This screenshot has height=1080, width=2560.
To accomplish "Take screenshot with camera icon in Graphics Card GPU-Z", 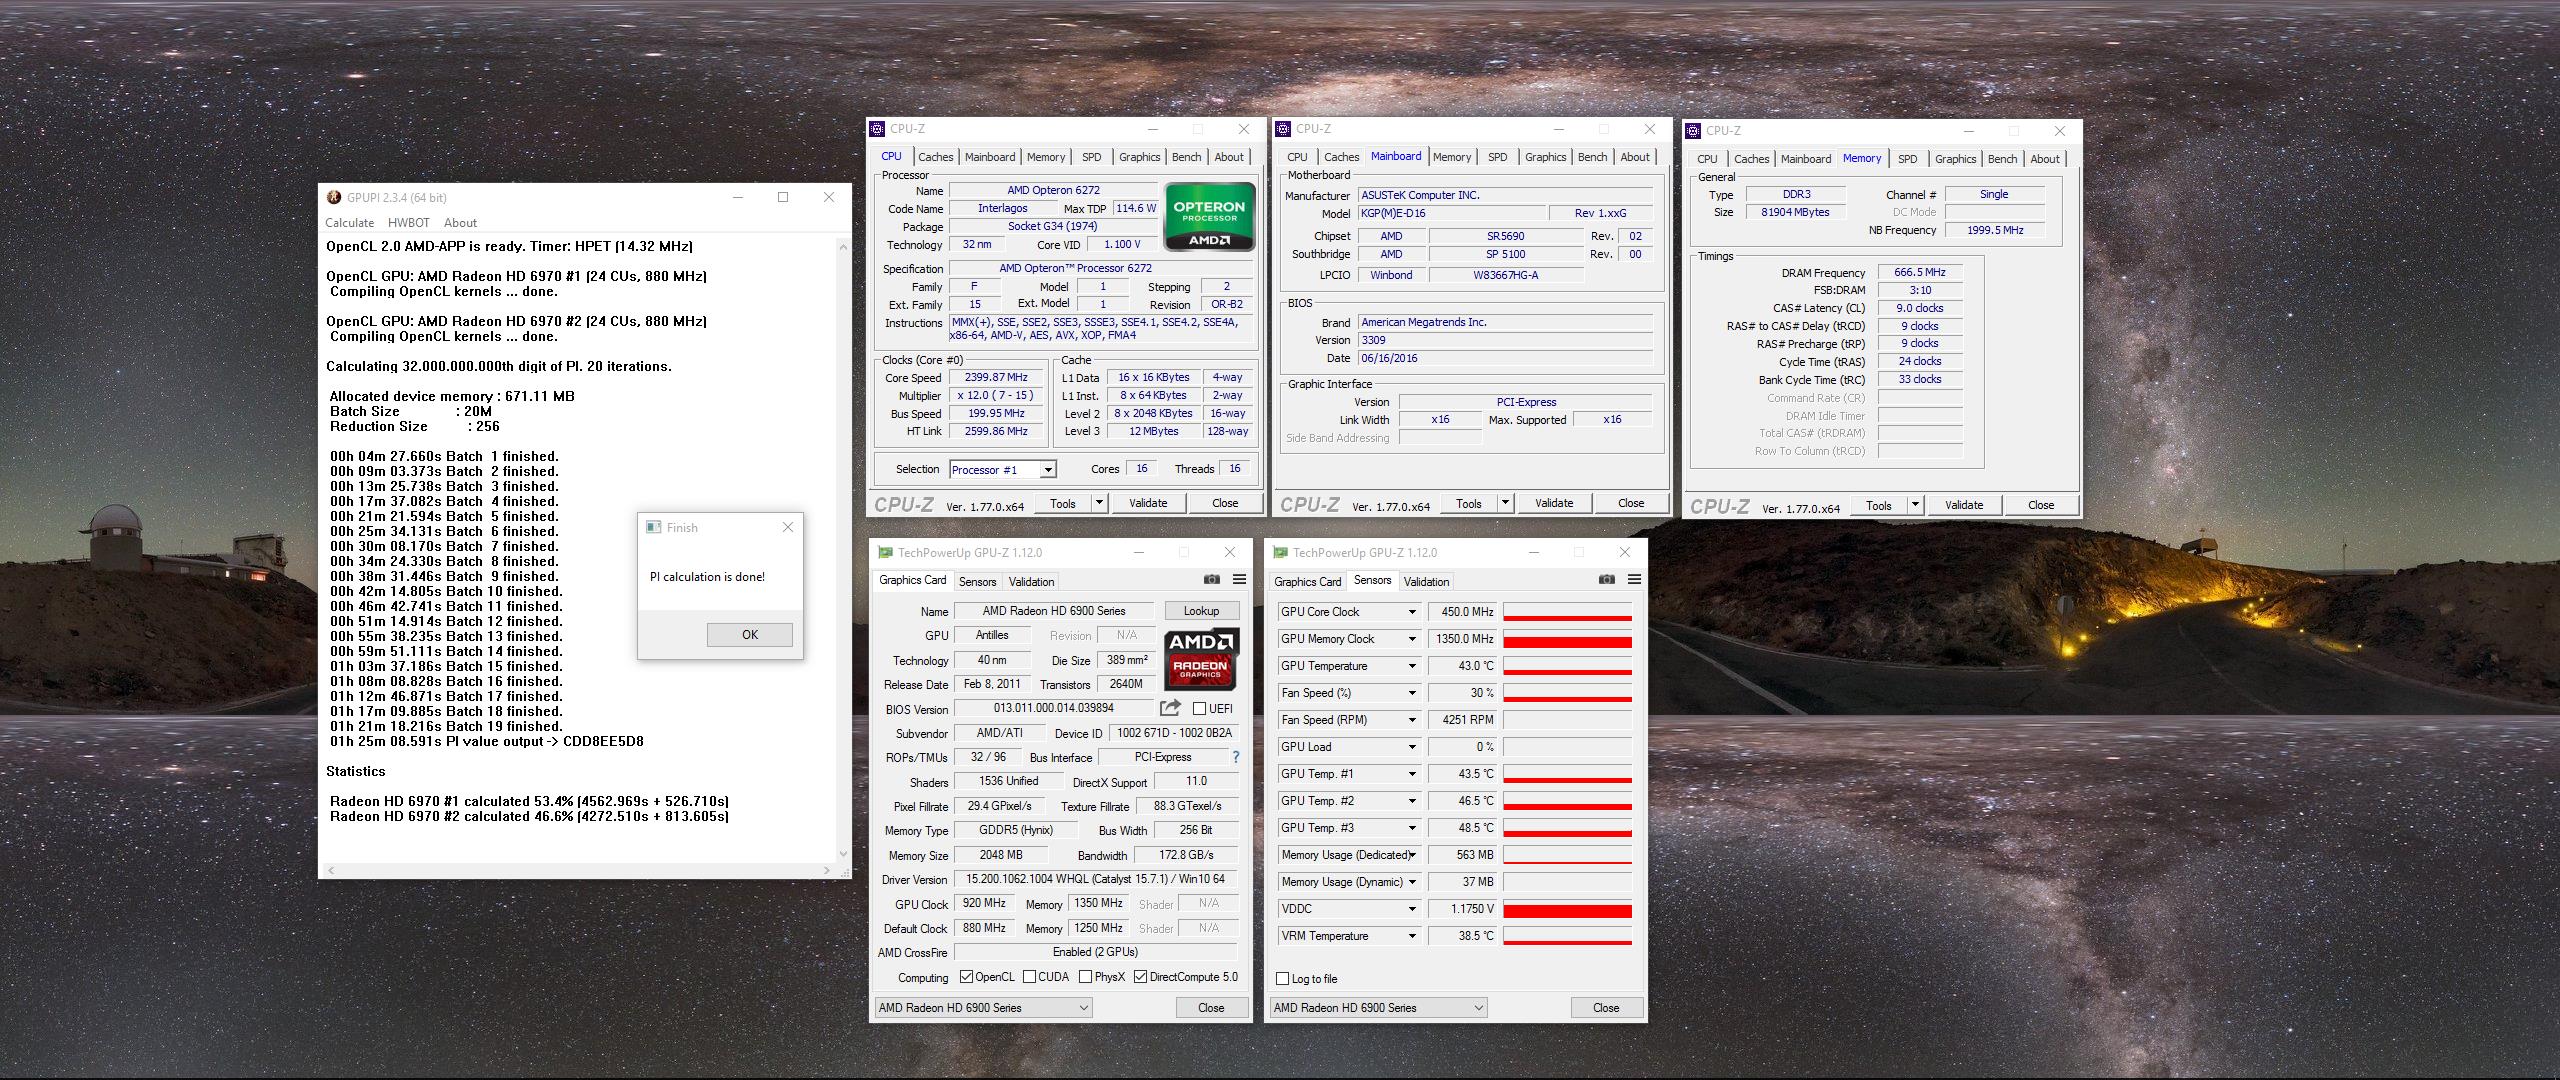I will click(x=1212, y=580).
